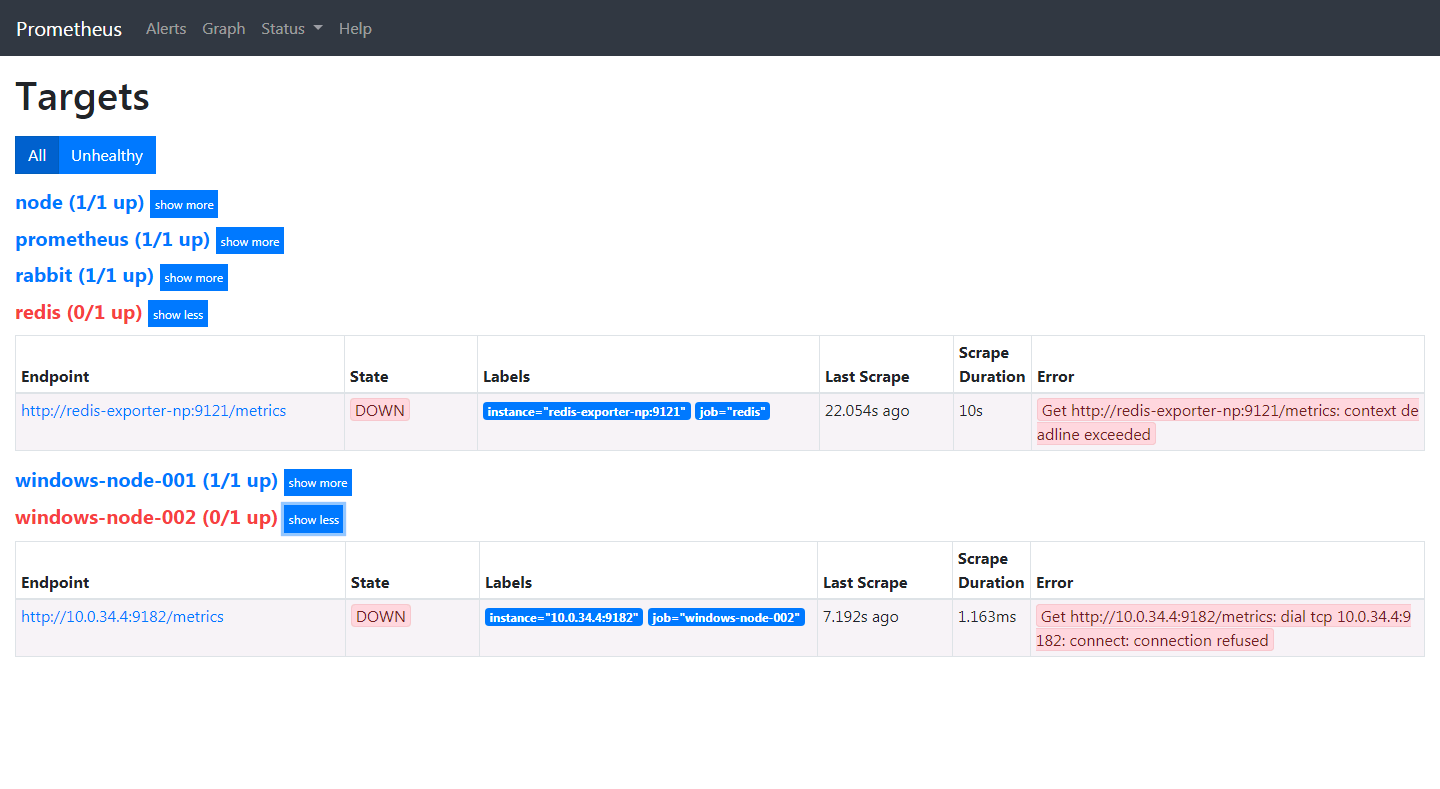Click the connection refused error message

[1224, 628]
